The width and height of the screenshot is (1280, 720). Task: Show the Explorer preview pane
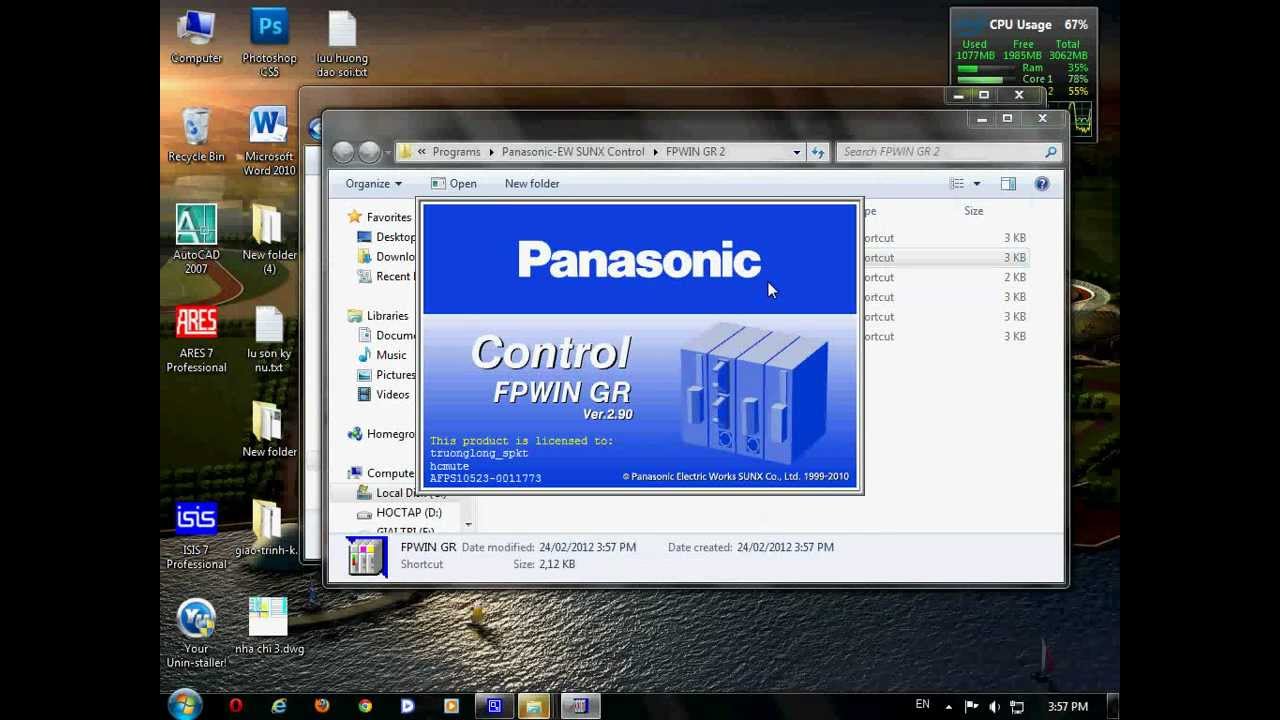tap(1008, 184)
